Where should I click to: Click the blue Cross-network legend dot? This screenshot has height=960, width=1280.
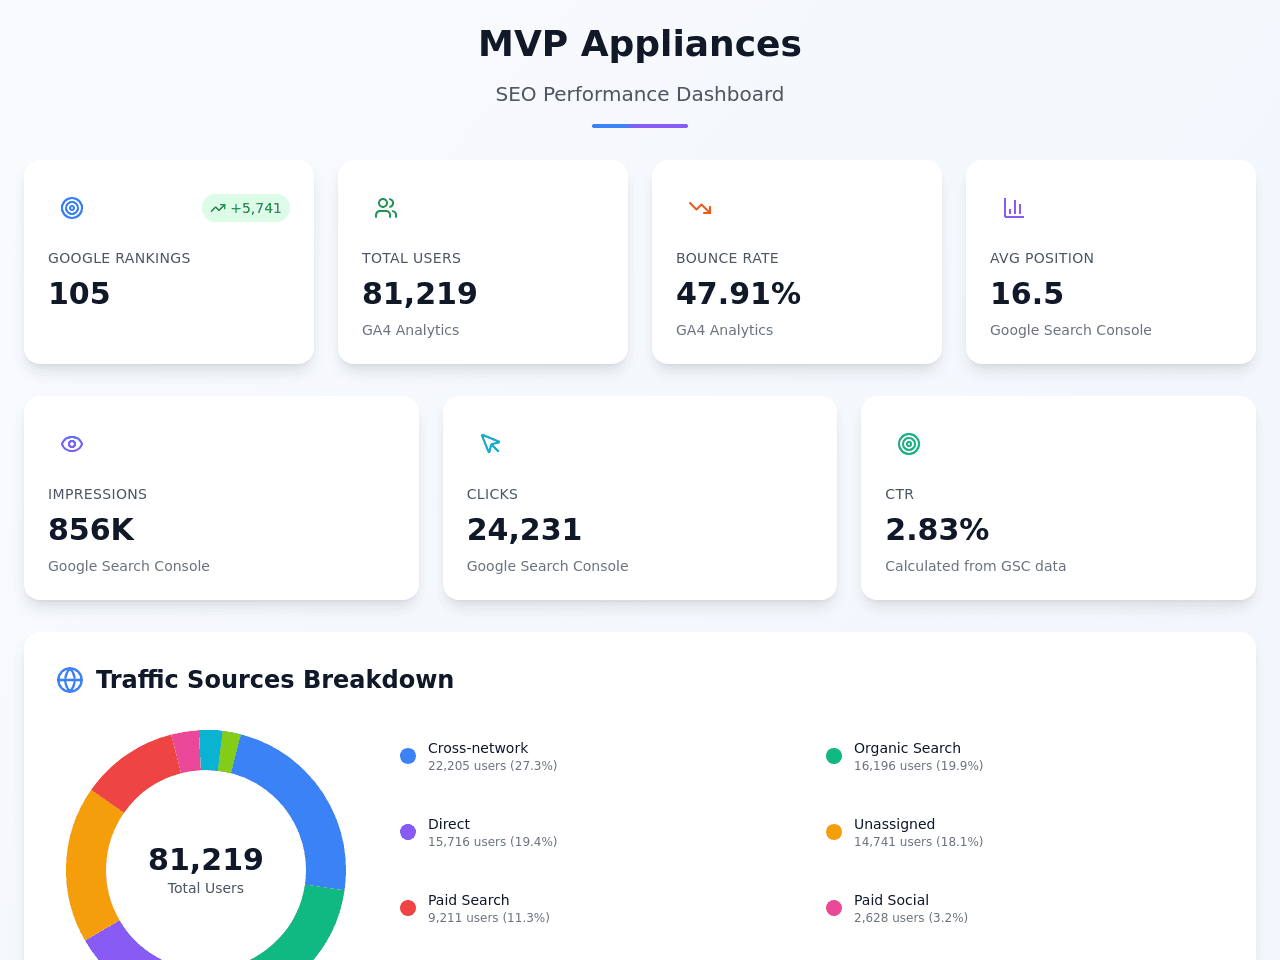(408, 756)
